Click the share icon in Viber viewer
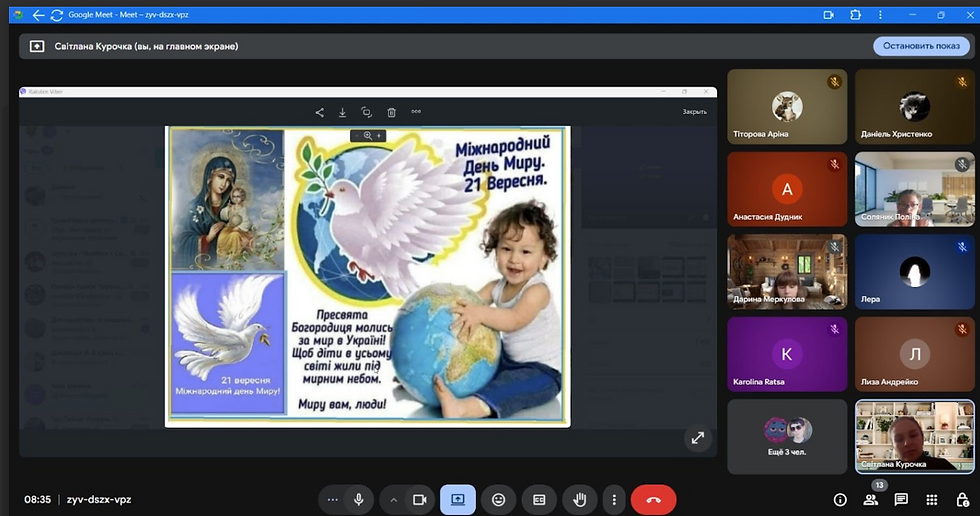The image size is (980, 516). pyautogui.click(x=319, y=112)
